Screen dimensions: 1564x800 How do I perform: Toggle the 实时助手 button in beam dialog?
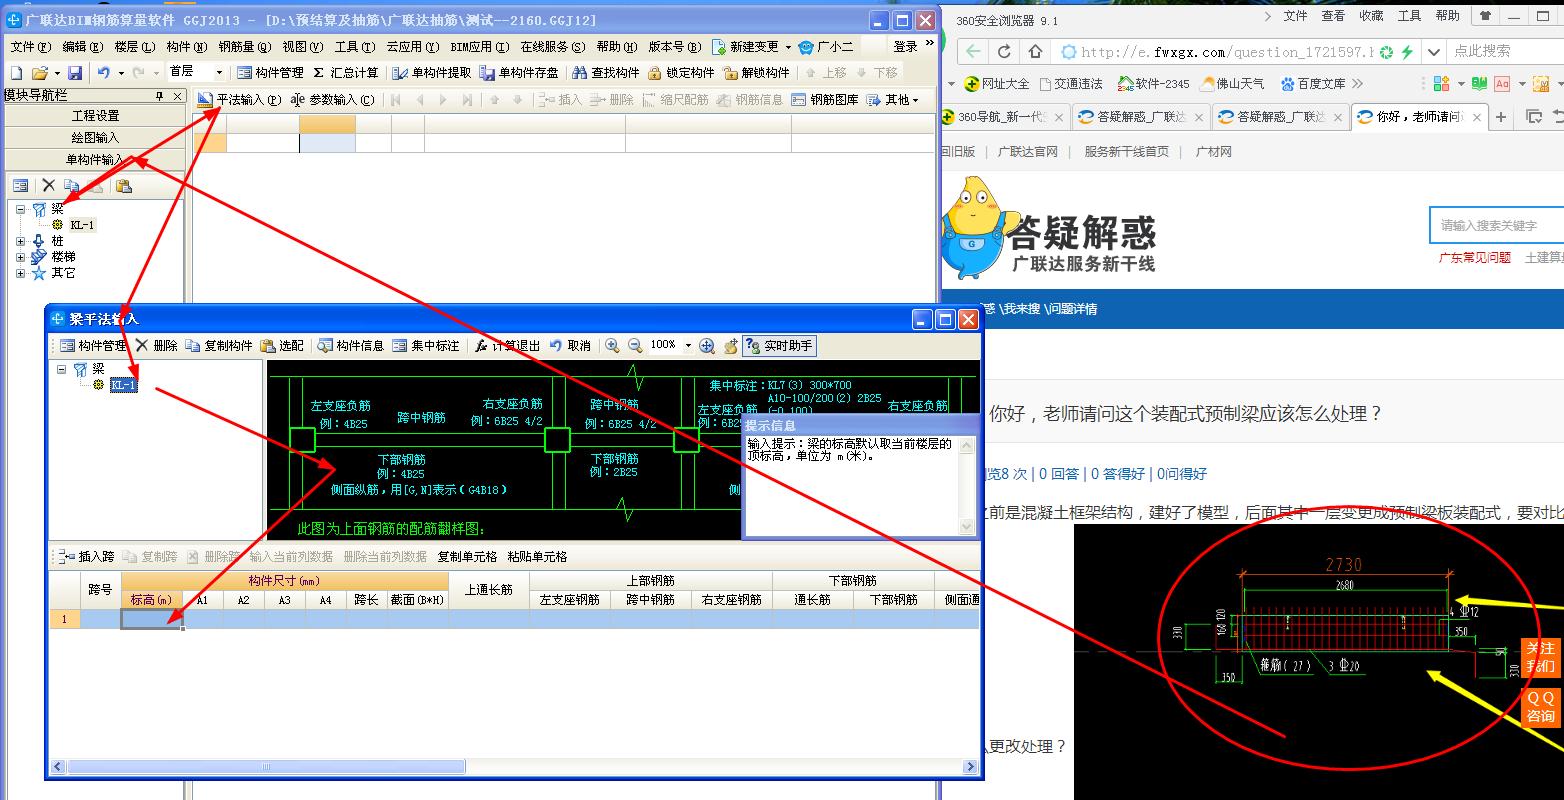(x=780, y=345)
